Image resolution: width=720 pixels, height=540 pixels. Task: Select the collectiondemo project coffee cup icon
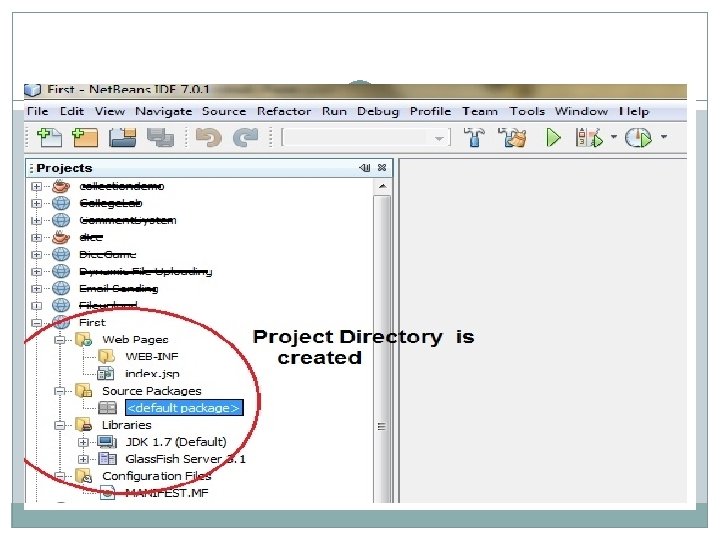(61, 186)
